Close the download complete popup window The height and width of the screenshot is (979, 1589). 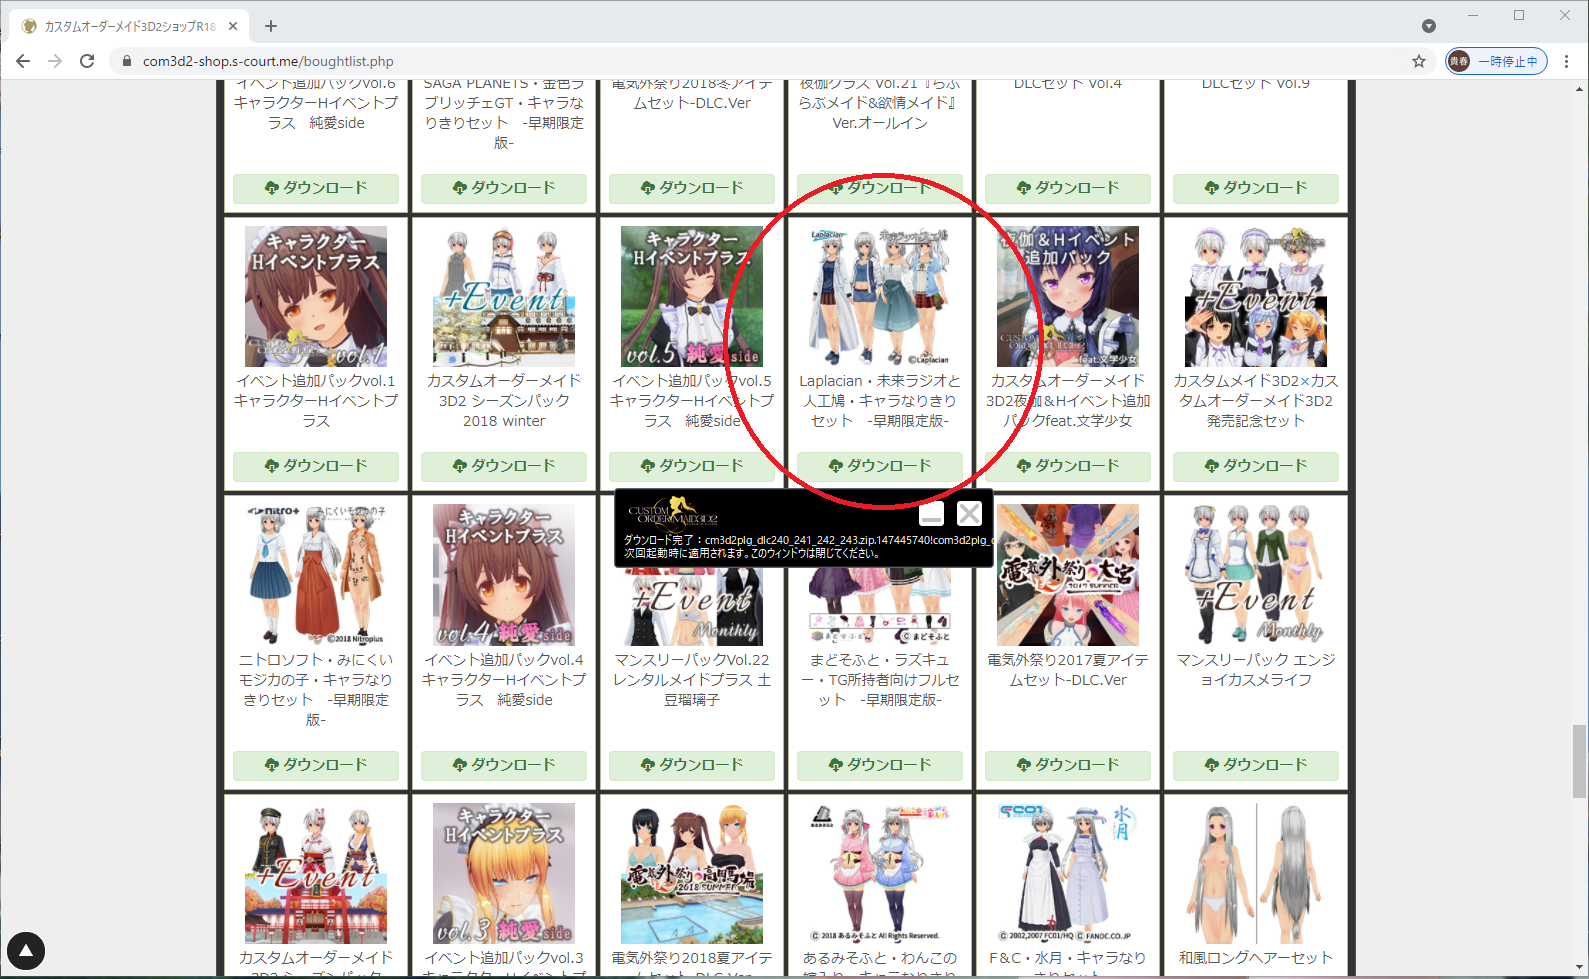pyautogui.click(x=969, y=514)
